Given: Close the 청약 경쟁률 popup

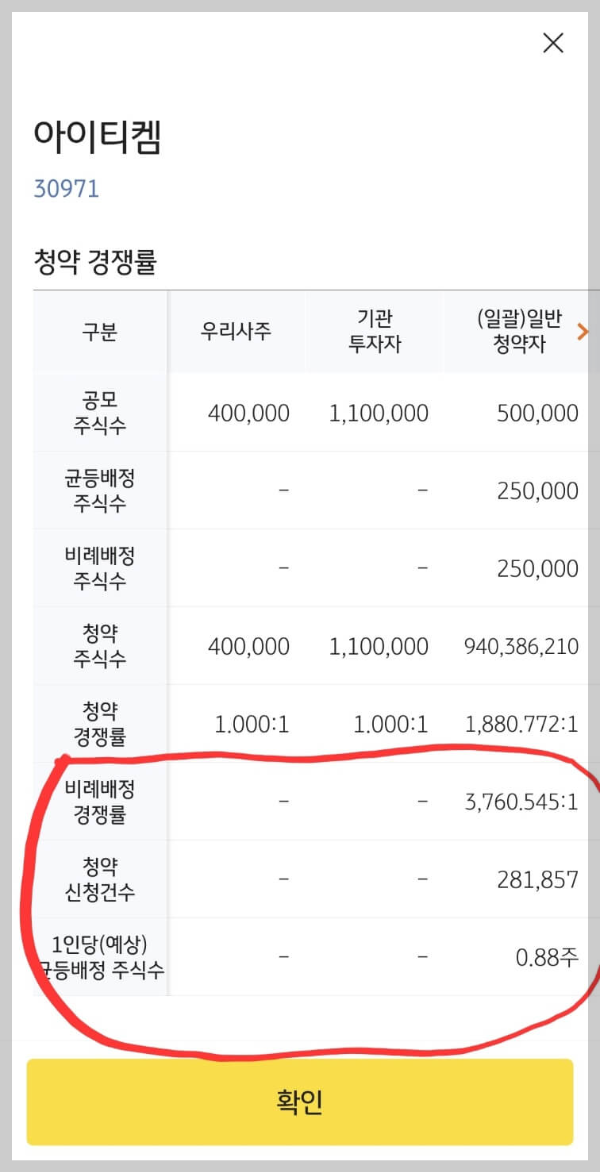Looking at the screenshot, I should [552, 43].
